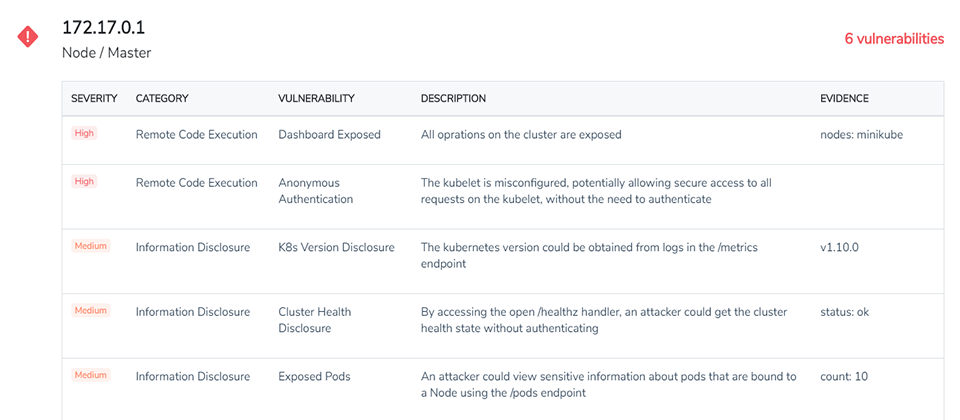Select the Dashboard Exposed vulnerability
960x420 pixels.
(x=329, y=135)
